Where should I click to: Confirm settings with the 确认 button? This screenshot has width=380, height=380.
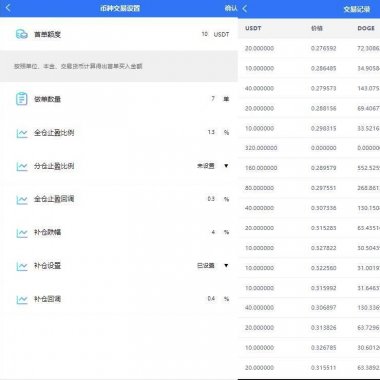[231, 8]
